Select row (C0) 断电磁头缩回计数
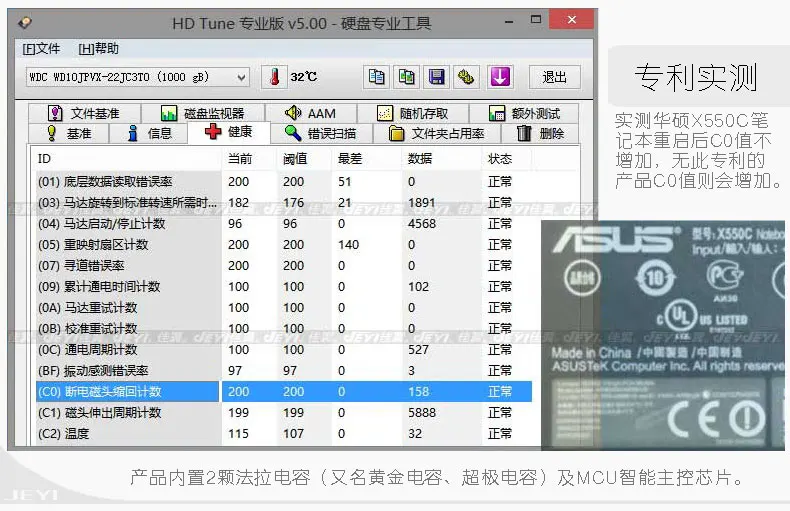This screenshot has height=511, width=790. [284, 392]
